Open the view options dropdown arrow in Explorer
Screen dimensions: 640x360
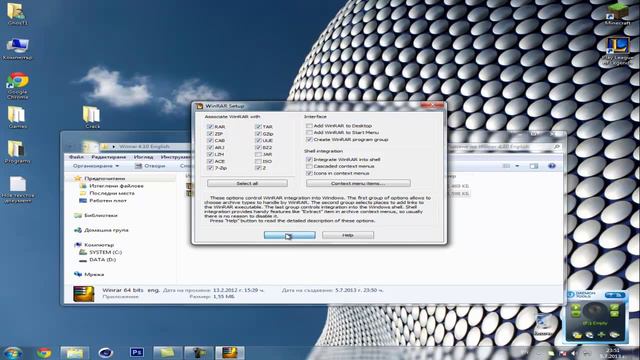point(517,166)
